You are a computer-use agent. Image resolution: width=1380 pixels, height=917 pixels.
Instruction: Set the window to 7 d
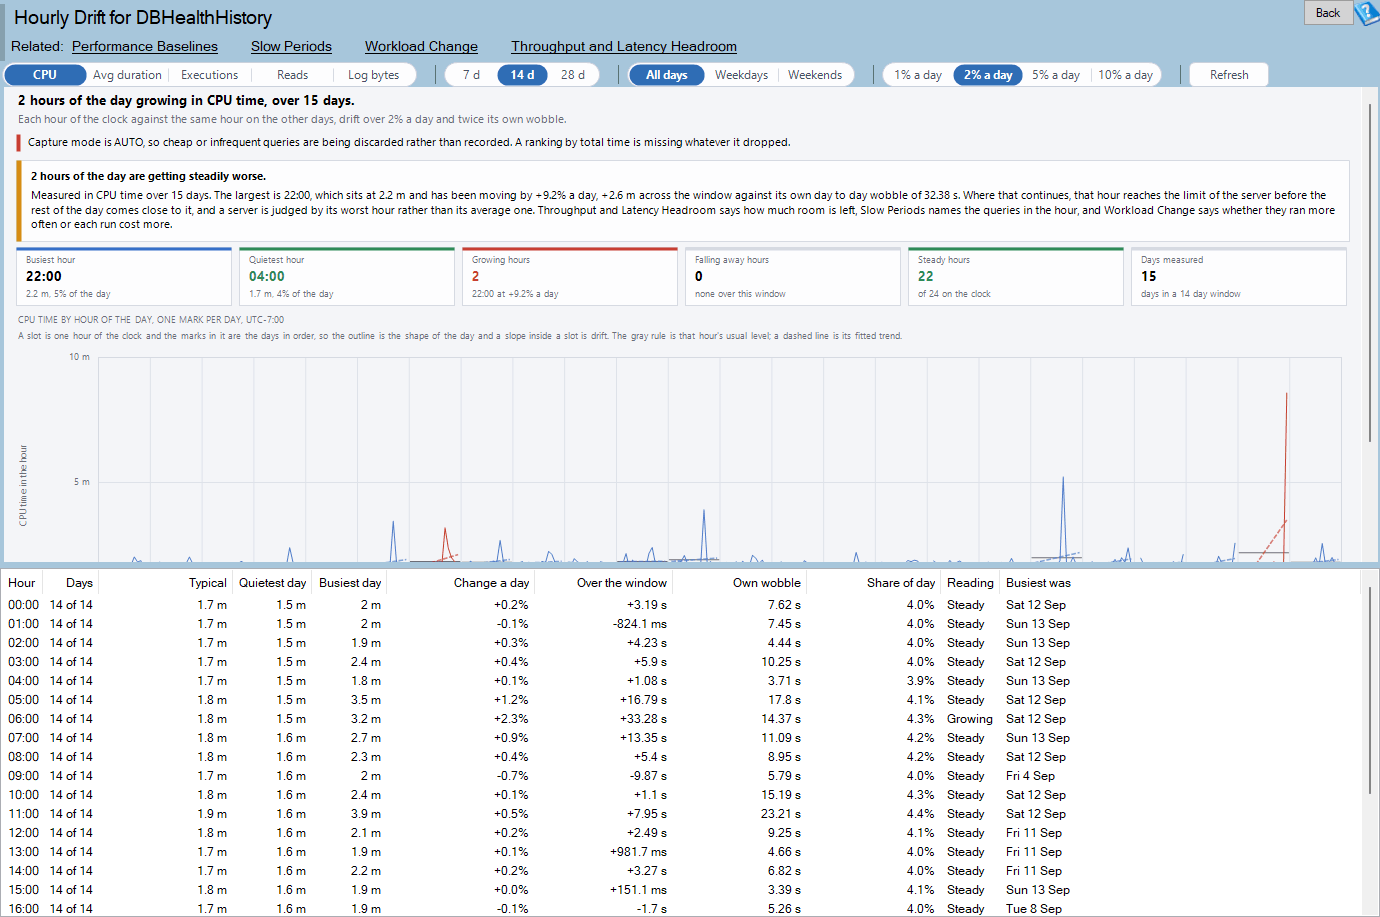[471, 75]
